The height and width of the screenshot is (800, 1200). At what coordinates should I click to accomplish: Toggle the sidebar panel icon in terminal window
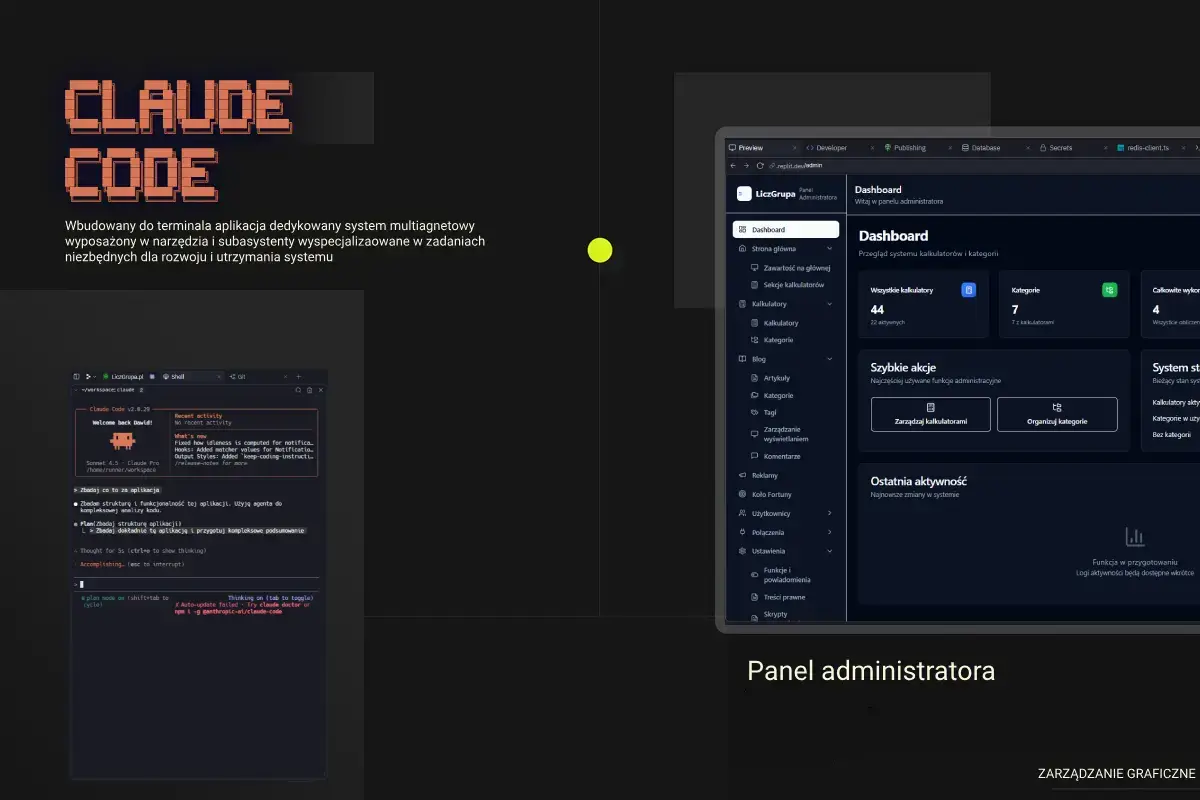click(x=77, y=377)
